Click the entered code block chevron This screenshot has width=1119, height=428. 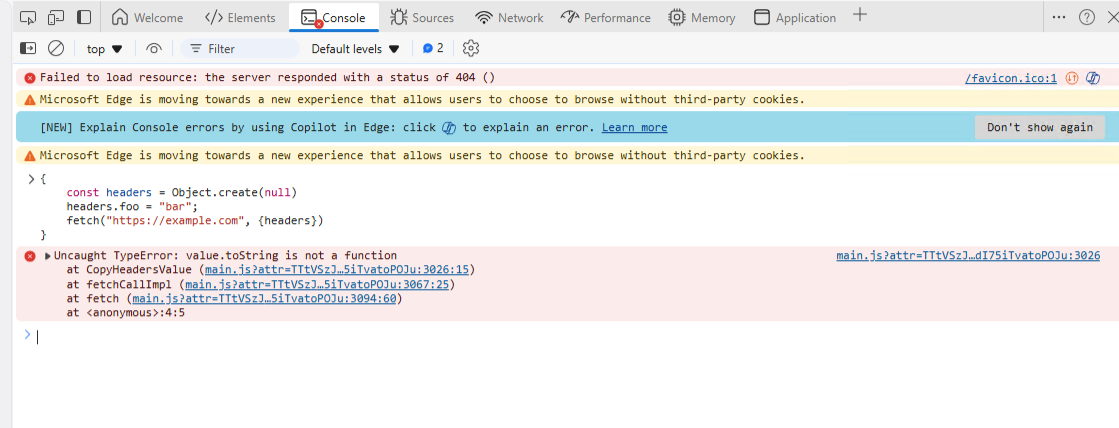coord(31,179)
